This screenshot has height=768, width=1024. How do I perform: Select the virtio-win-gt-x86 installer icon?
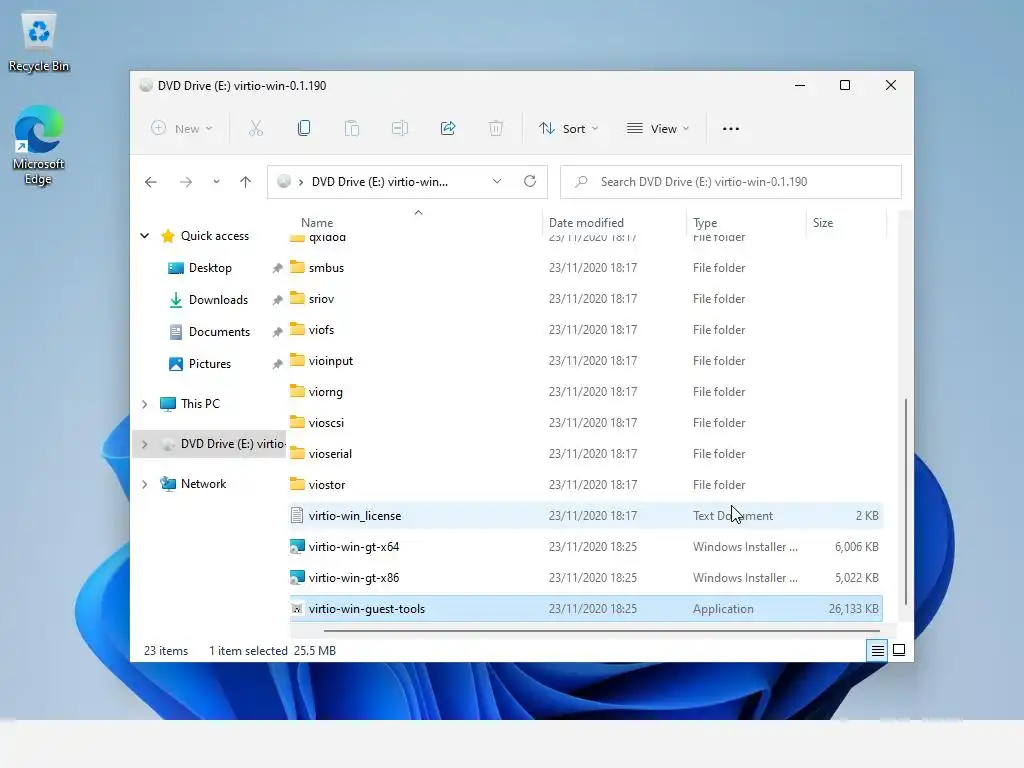297,578
